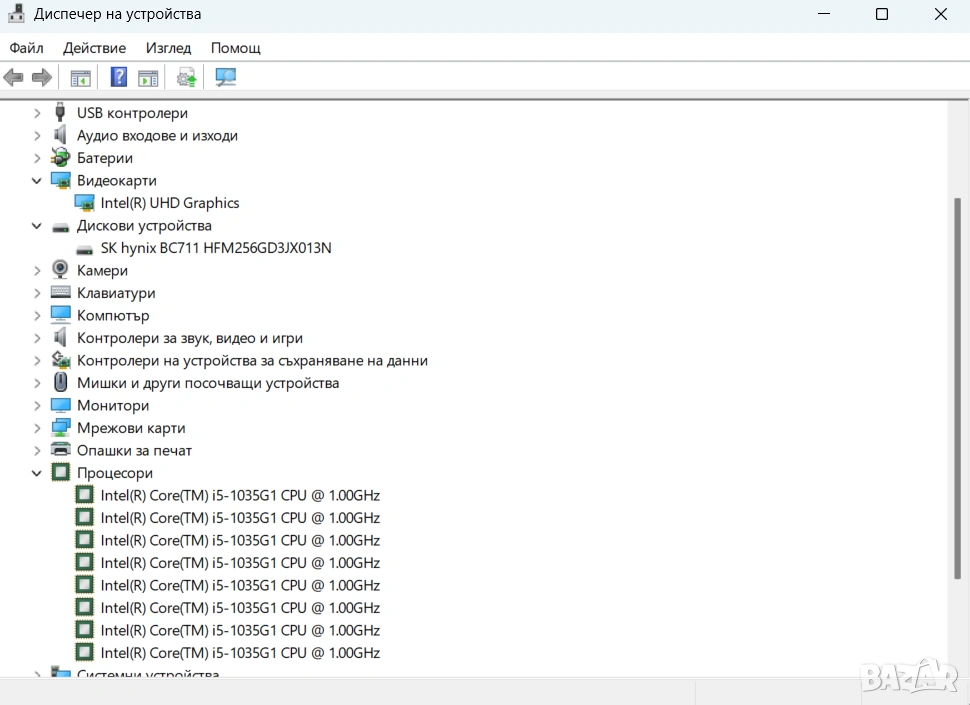The height and width of the screenshot is (705, 970).
Task: Scan for hardware changes via the monitor icon
Action: click(226, 77)
